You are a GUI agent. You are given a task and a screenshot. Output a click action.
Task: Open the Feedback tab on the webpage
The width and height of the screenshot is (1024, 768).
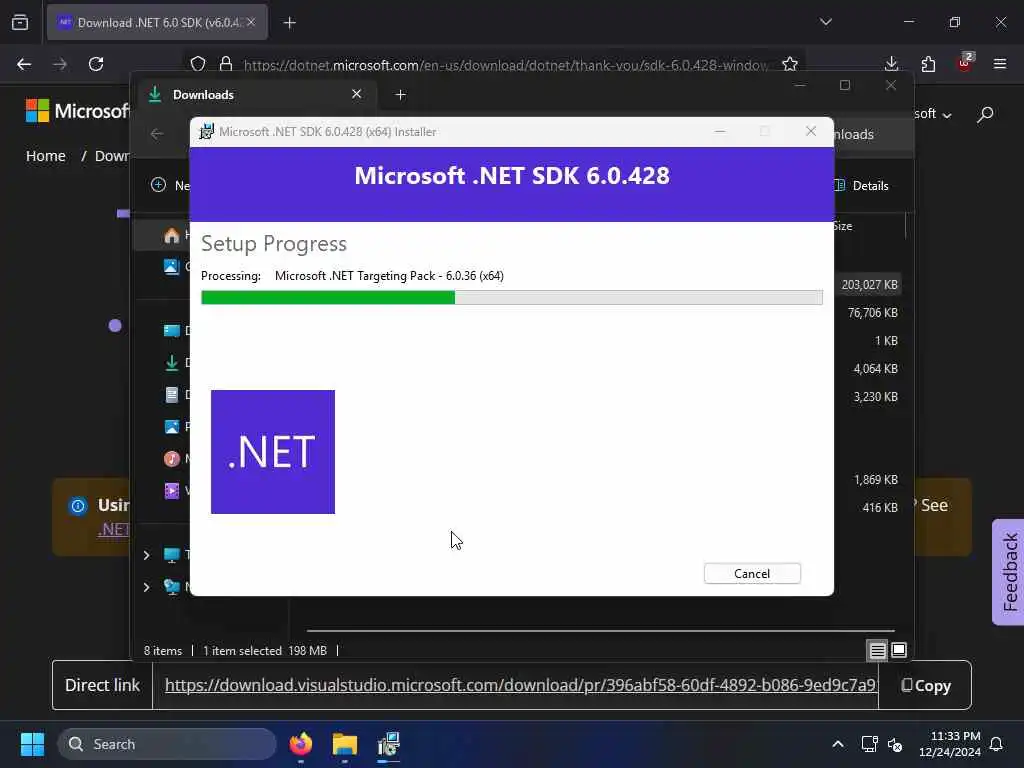tap(1009, 572)
